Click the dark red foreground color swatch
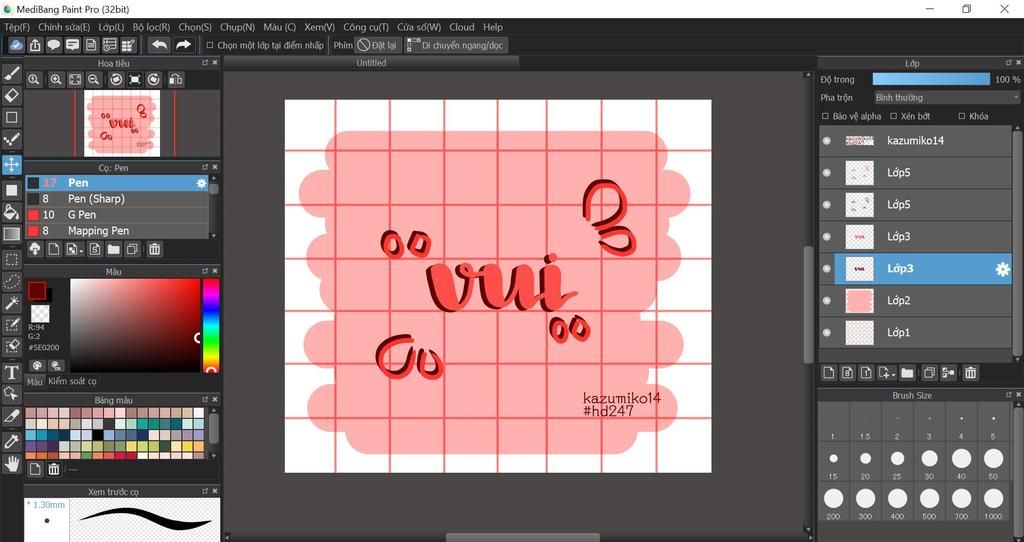 [37, 291]
